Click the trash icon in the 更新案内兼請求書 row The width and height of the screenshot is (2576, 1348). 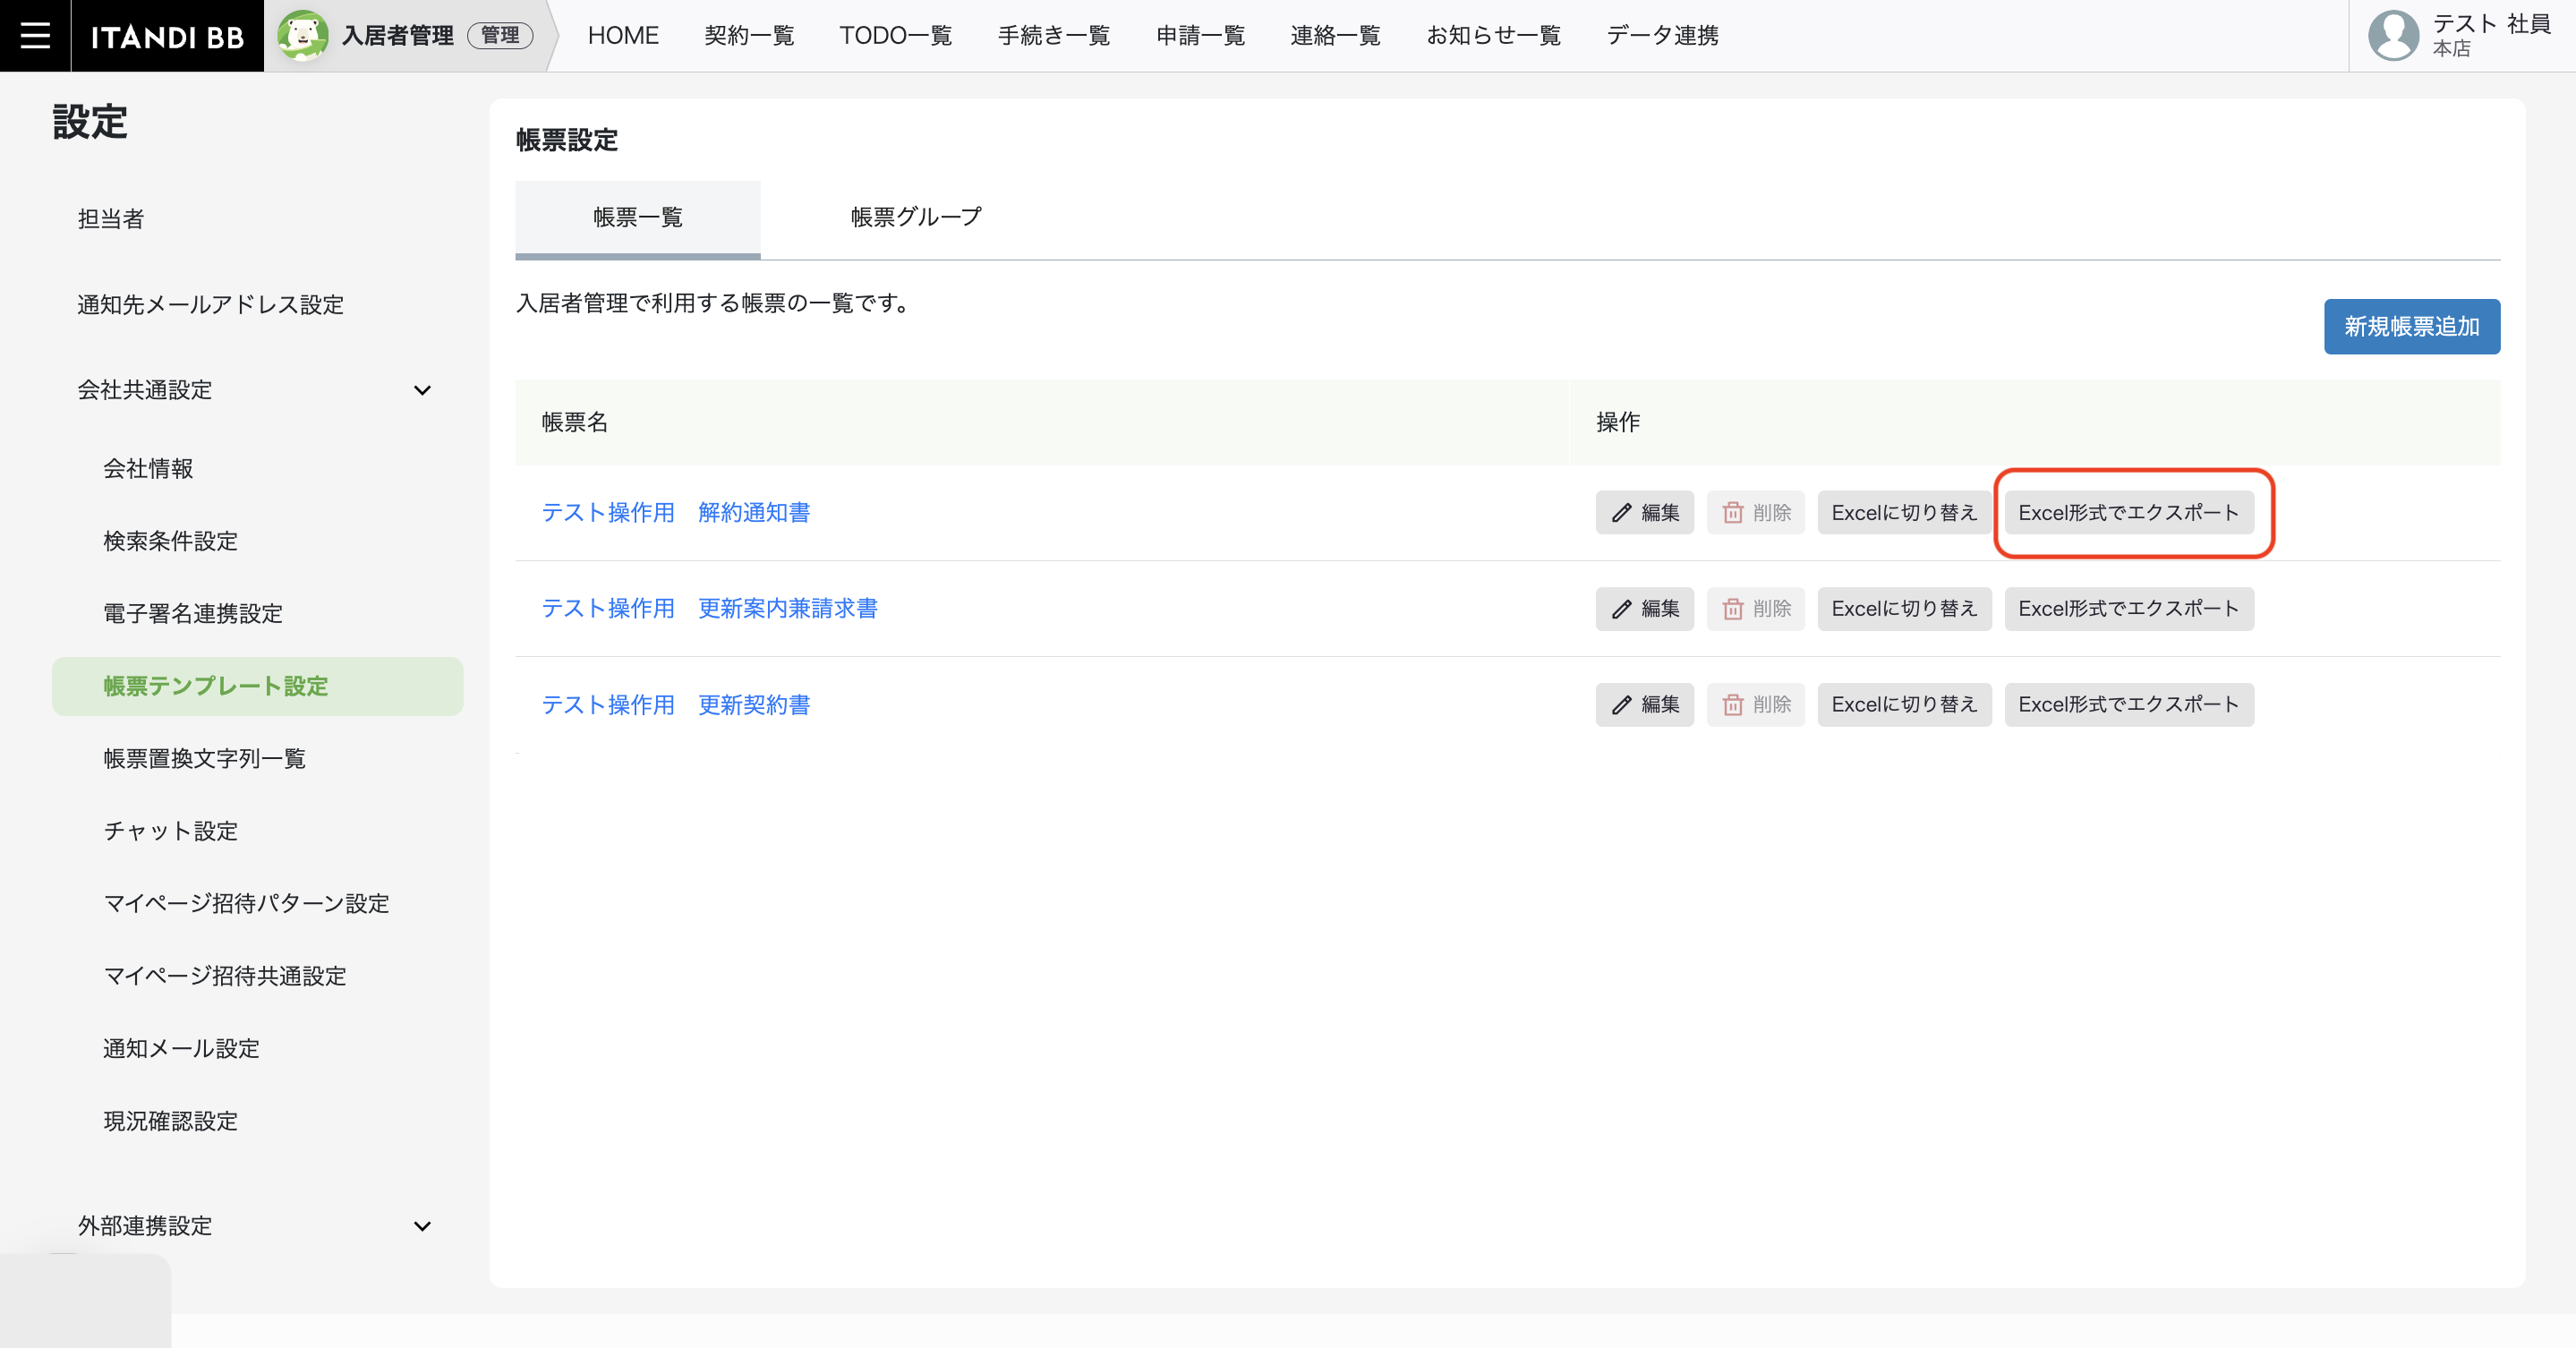click(1733, 609)
